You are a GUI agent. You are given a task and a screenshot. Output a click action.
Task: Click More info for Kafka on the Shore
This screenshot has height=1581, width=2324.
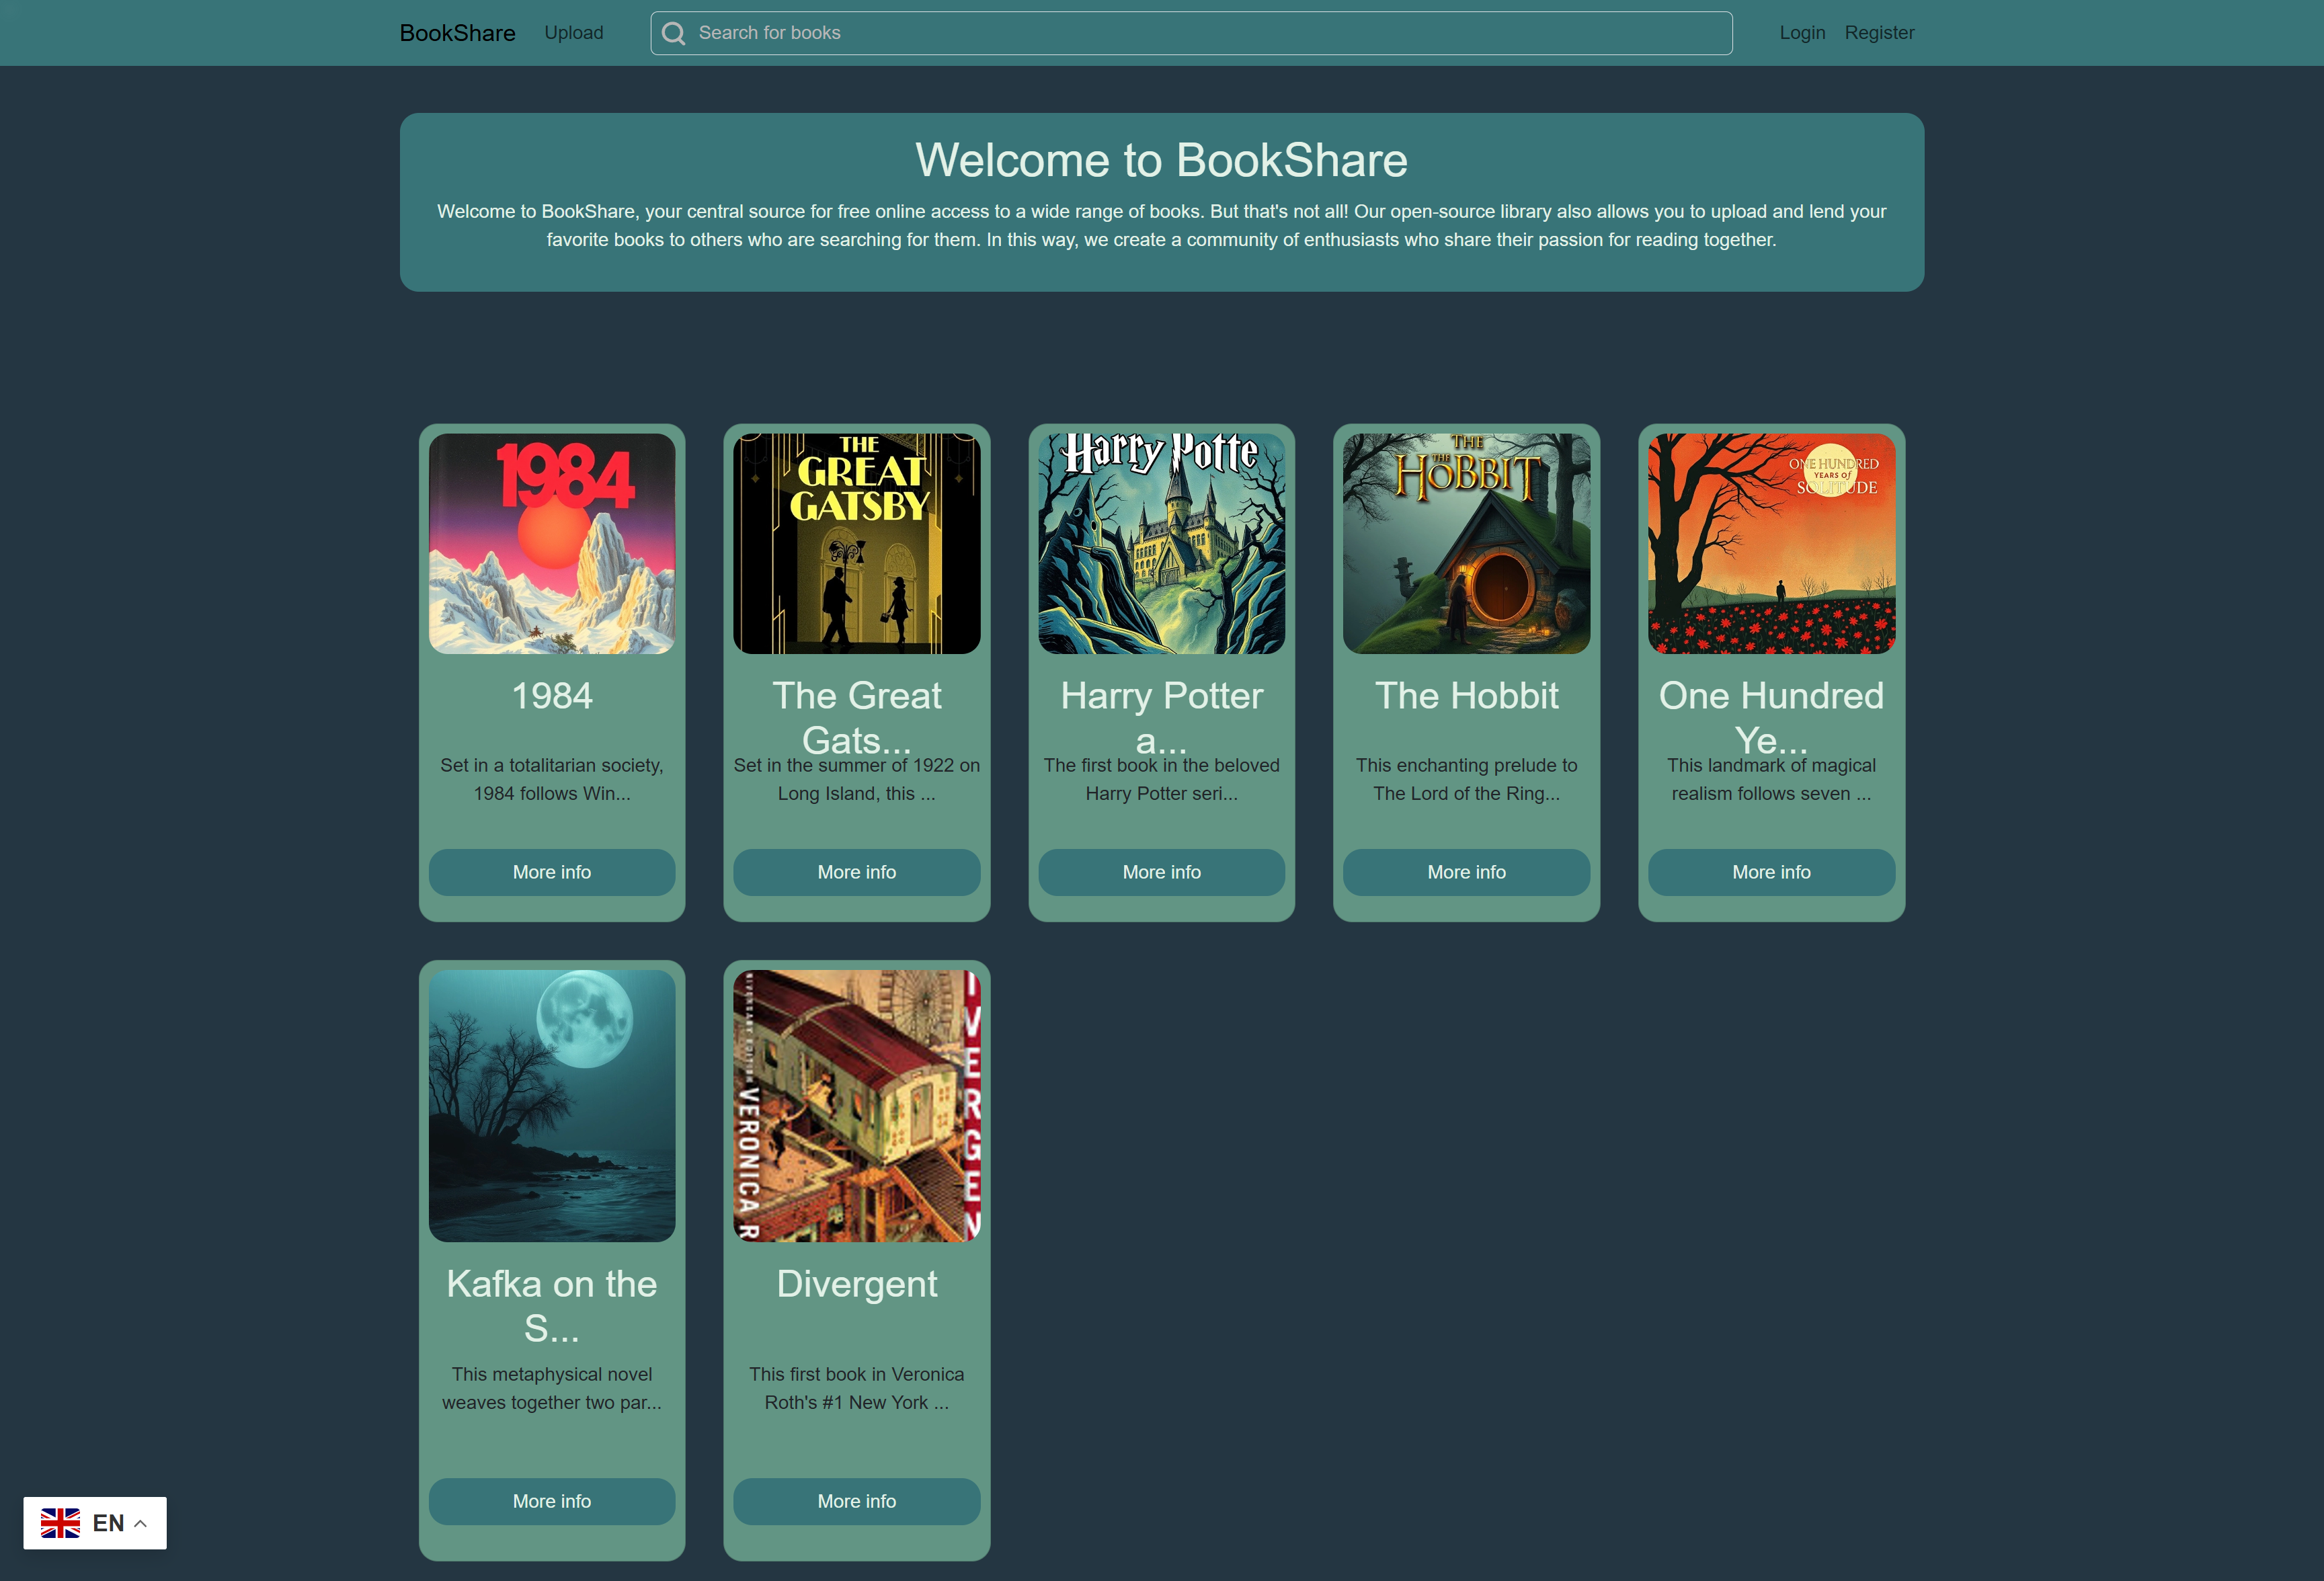551,1501
